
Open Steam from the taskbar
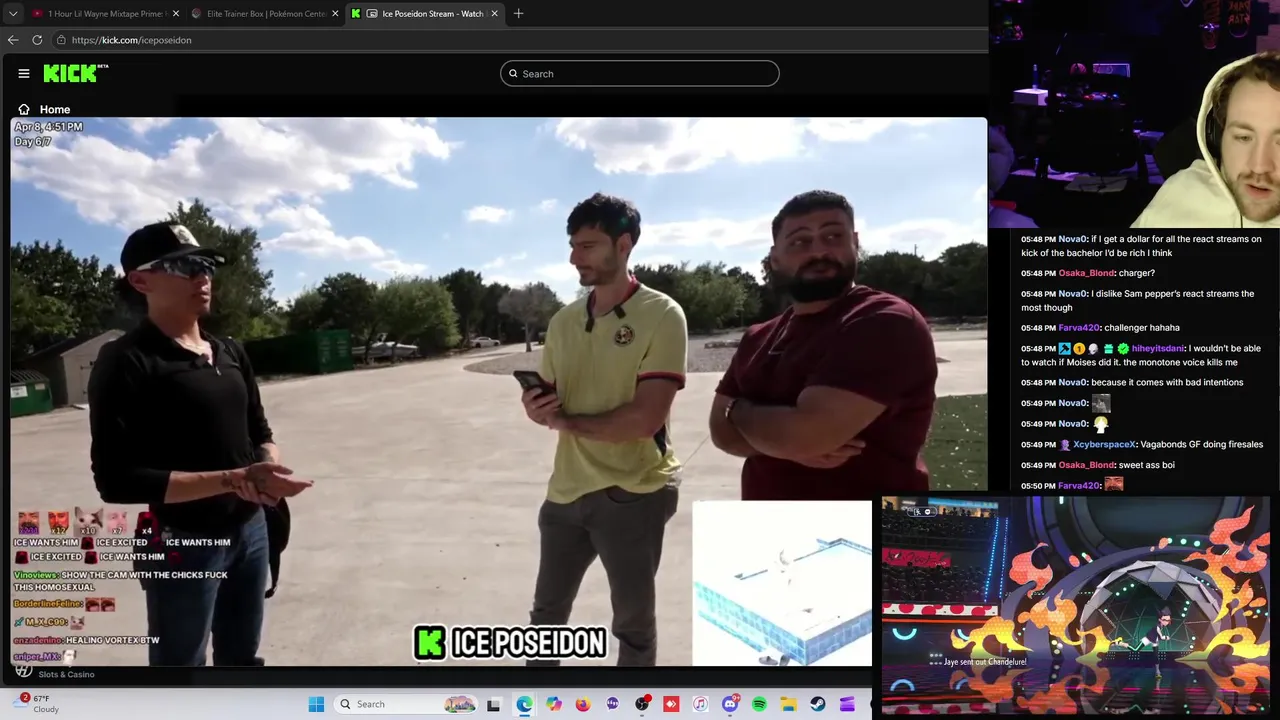coord(818,704)
